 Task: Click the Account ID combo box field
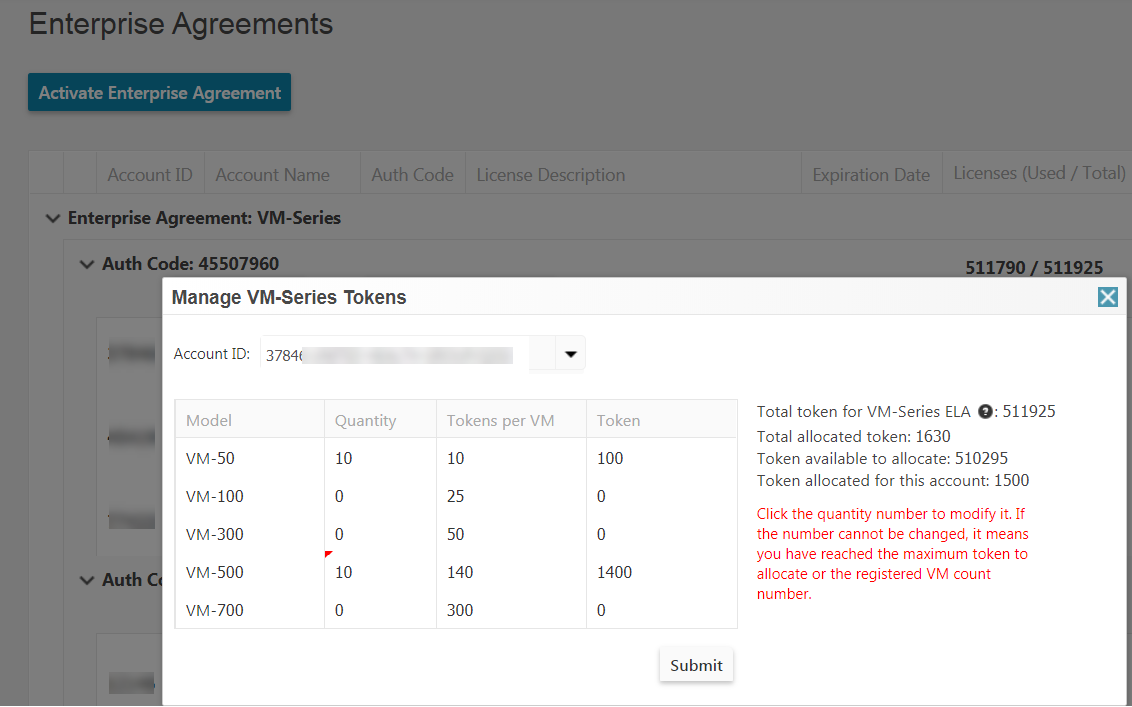422,354
